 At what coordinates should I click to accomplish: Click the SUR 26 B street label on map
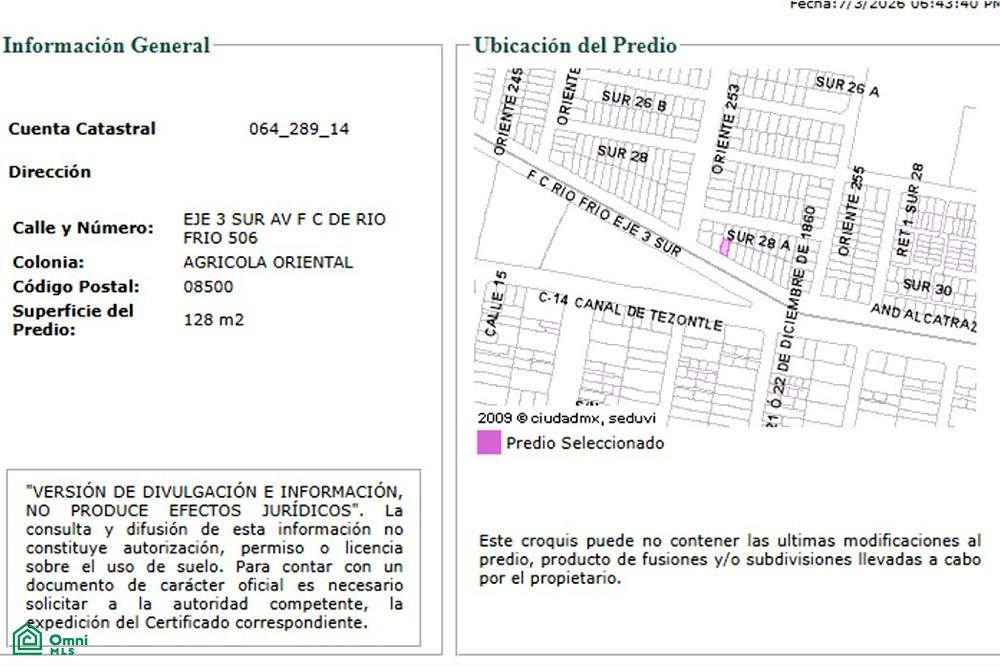coord(634,101)
